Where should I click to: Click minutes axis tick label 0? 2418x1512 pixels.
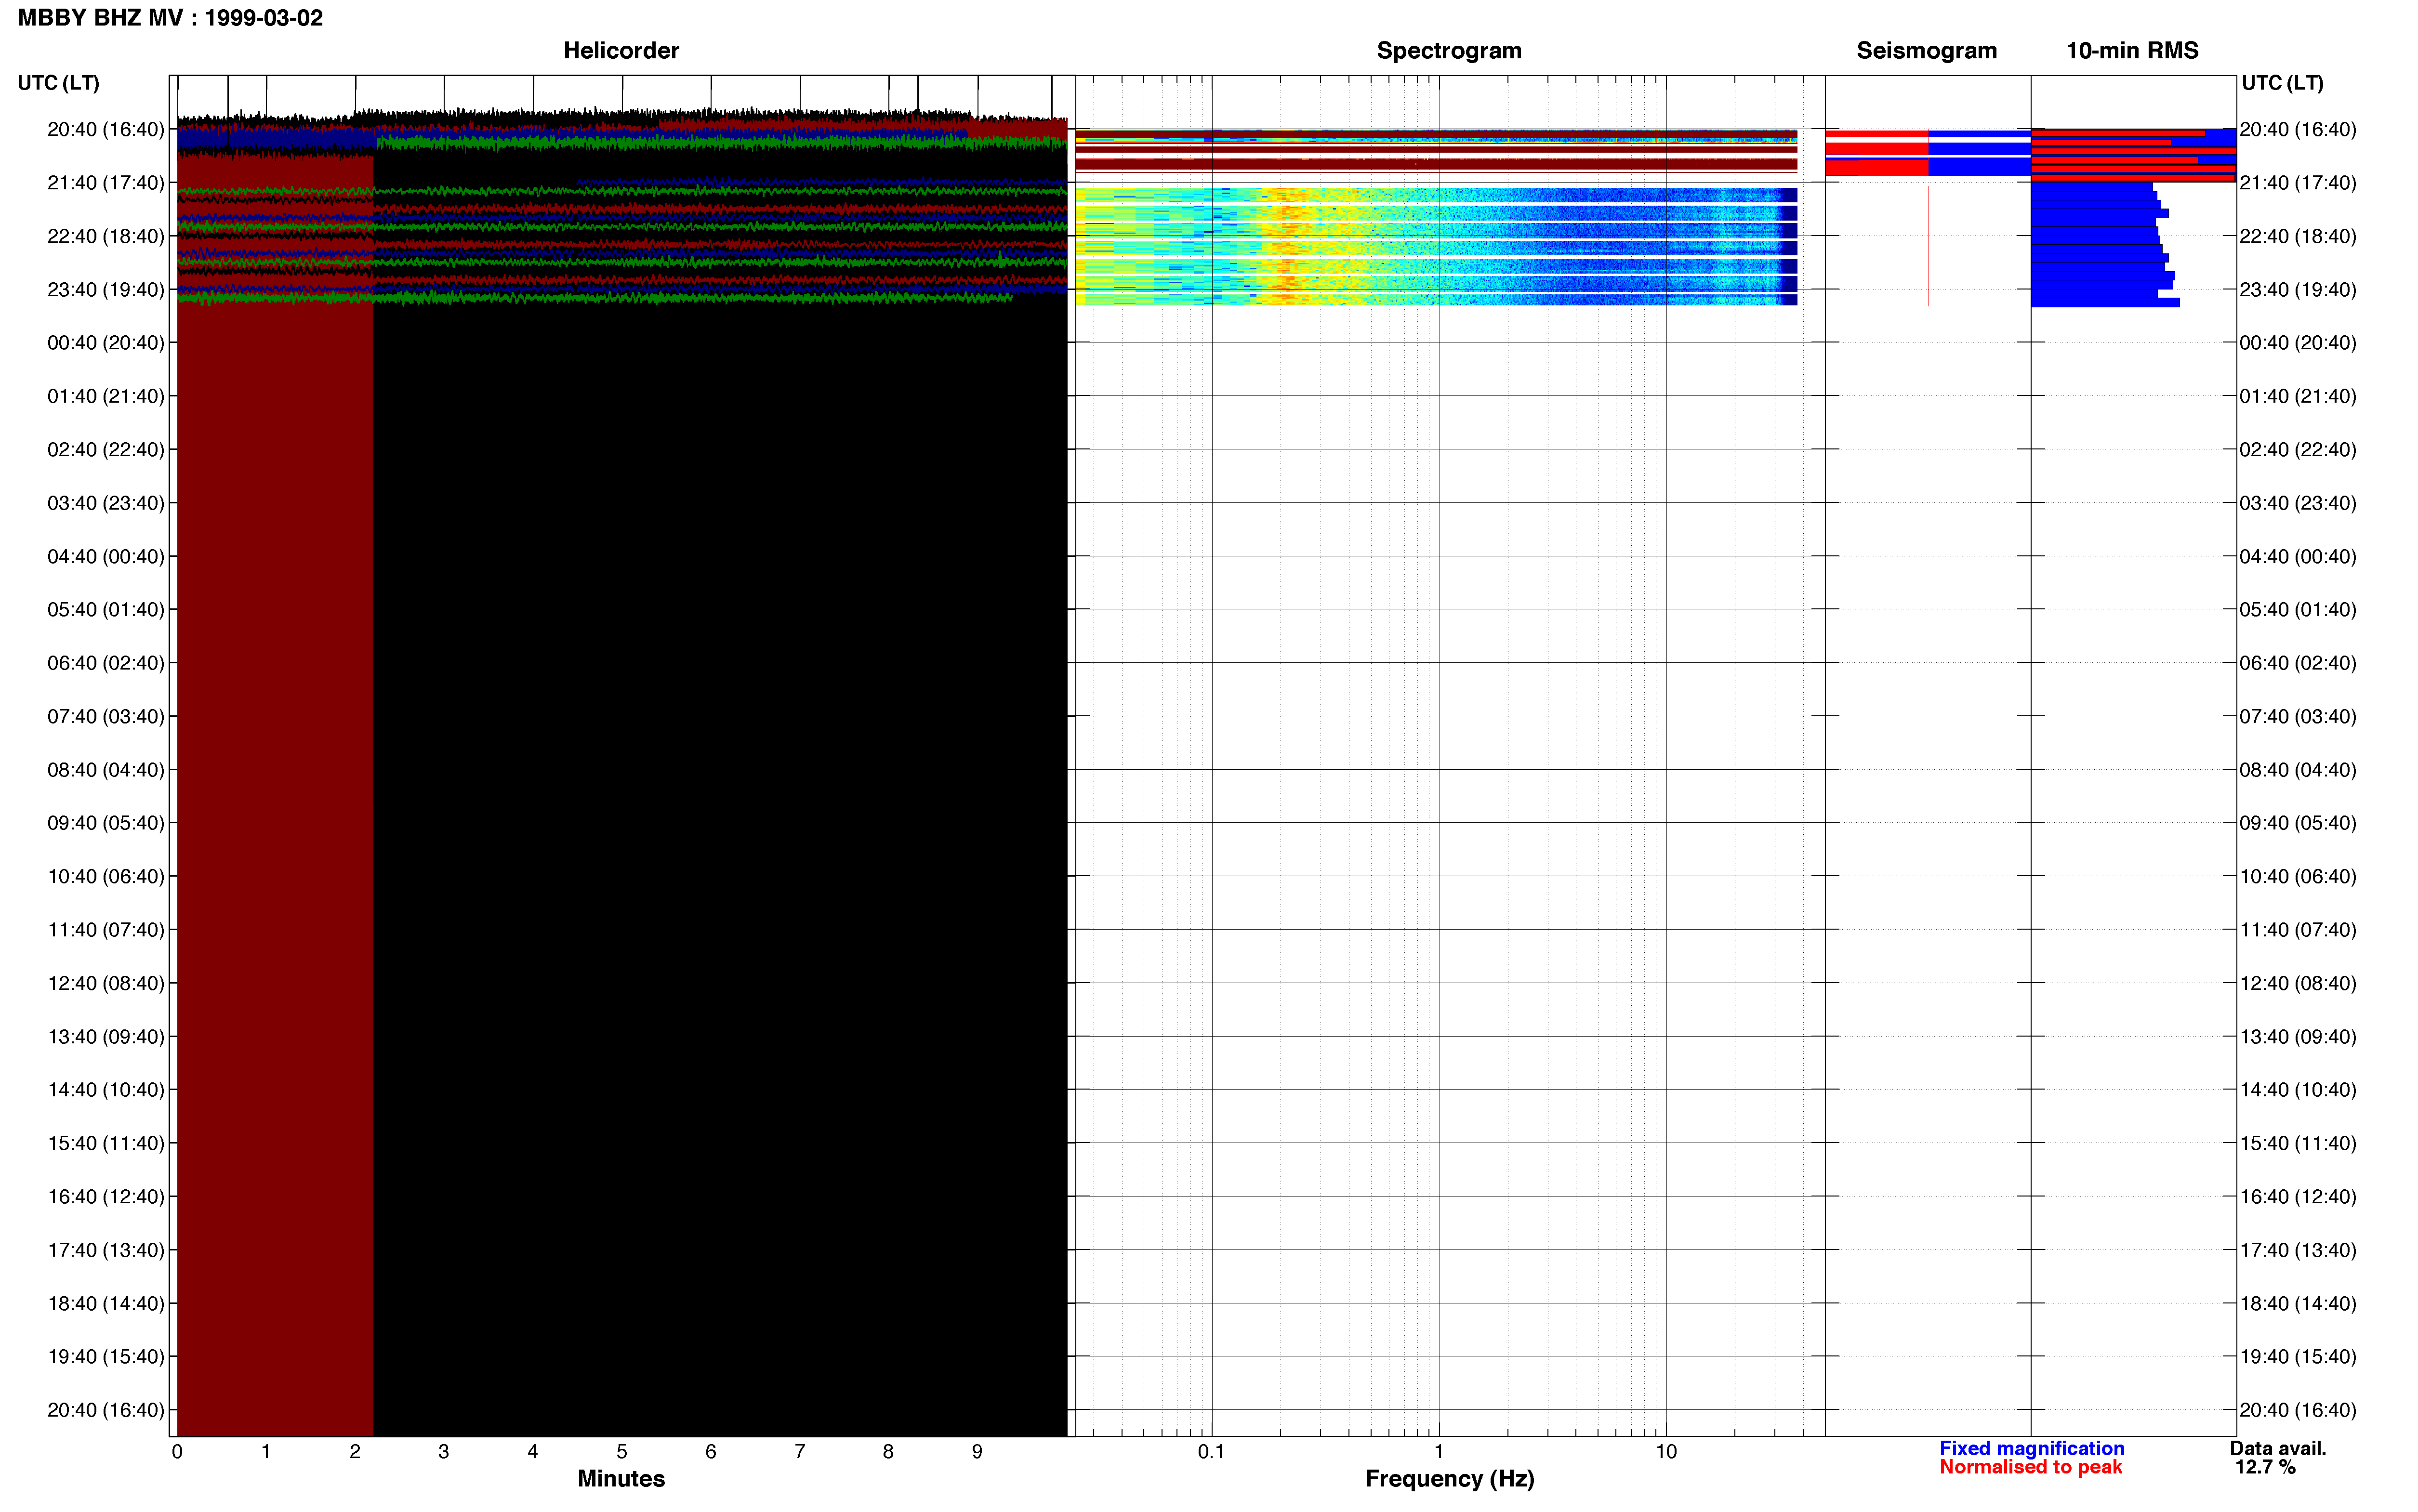(x=177, y=1451)
